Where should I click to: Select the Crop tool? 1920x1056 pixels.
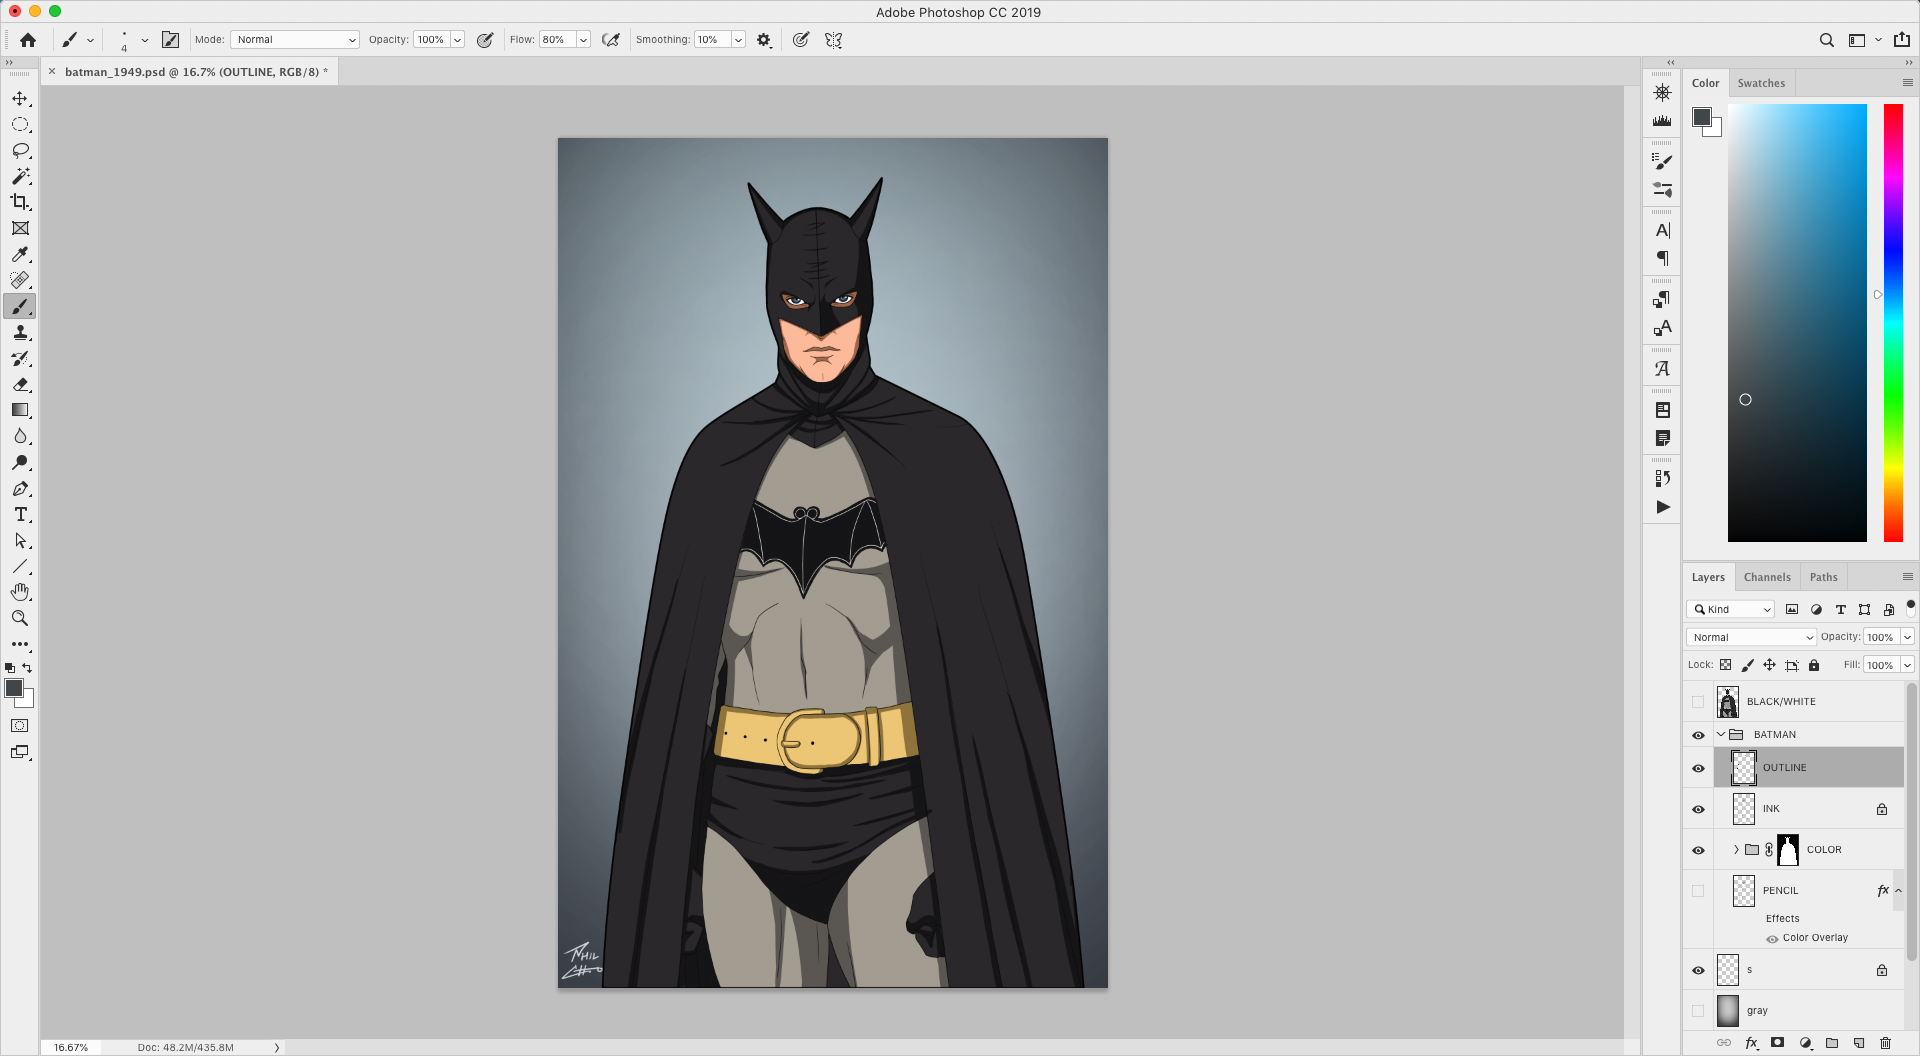20,201
